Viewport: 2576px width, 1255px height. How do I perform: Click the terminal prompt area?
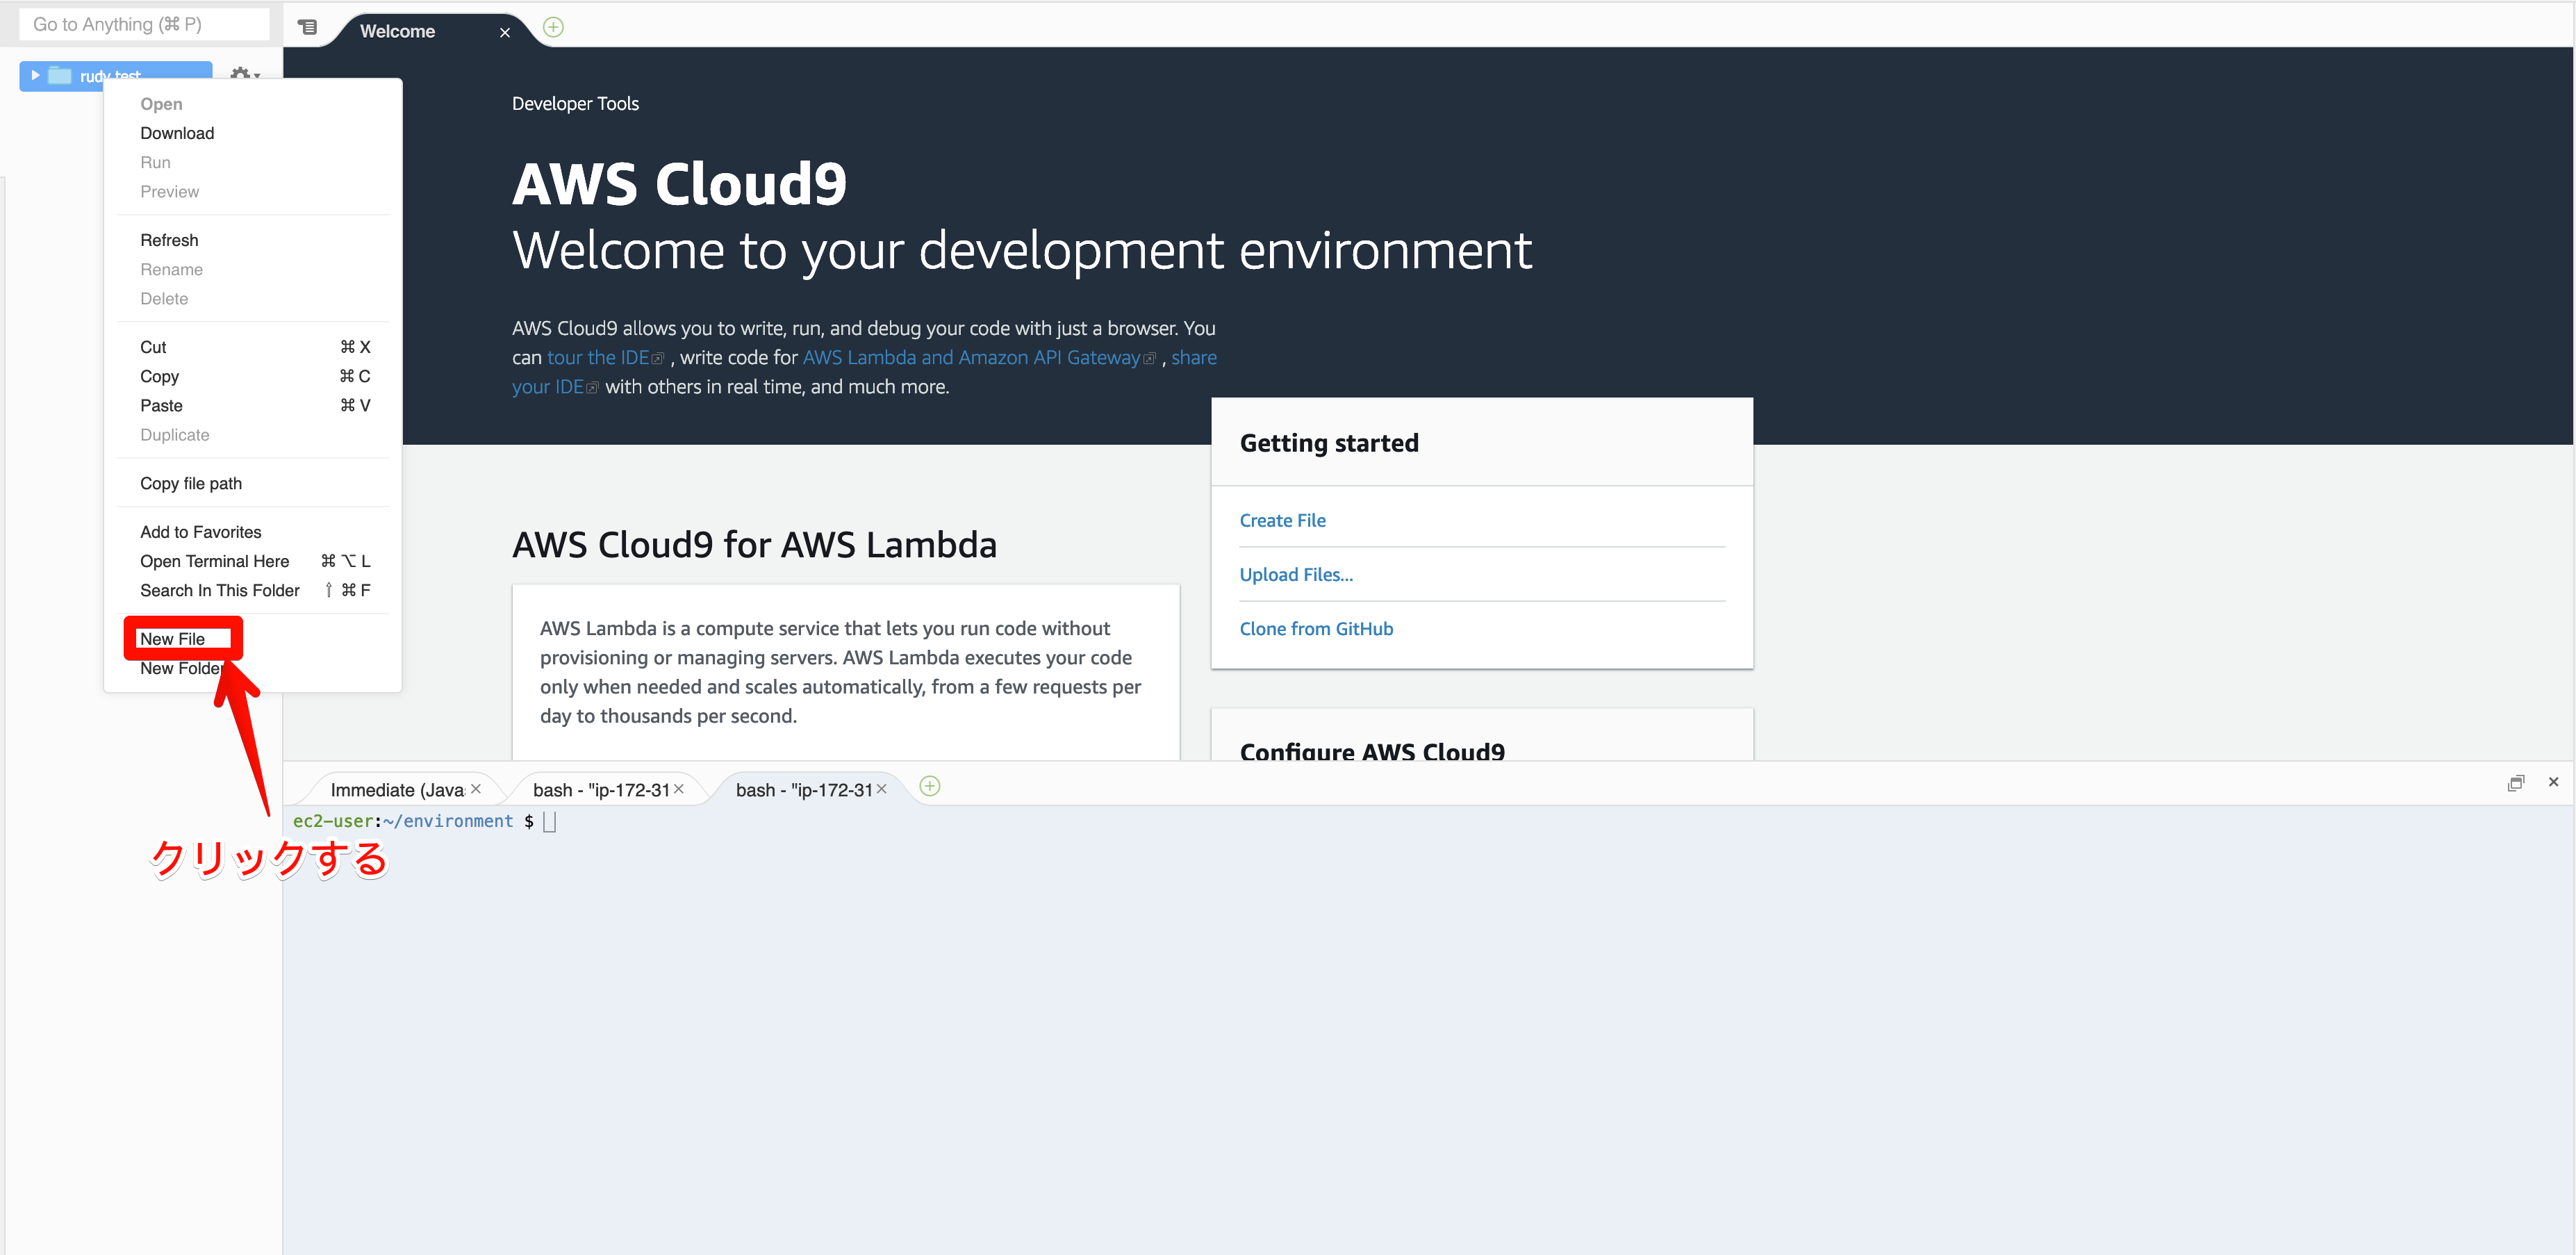pyautogui.click(x=1428, y=1029)
